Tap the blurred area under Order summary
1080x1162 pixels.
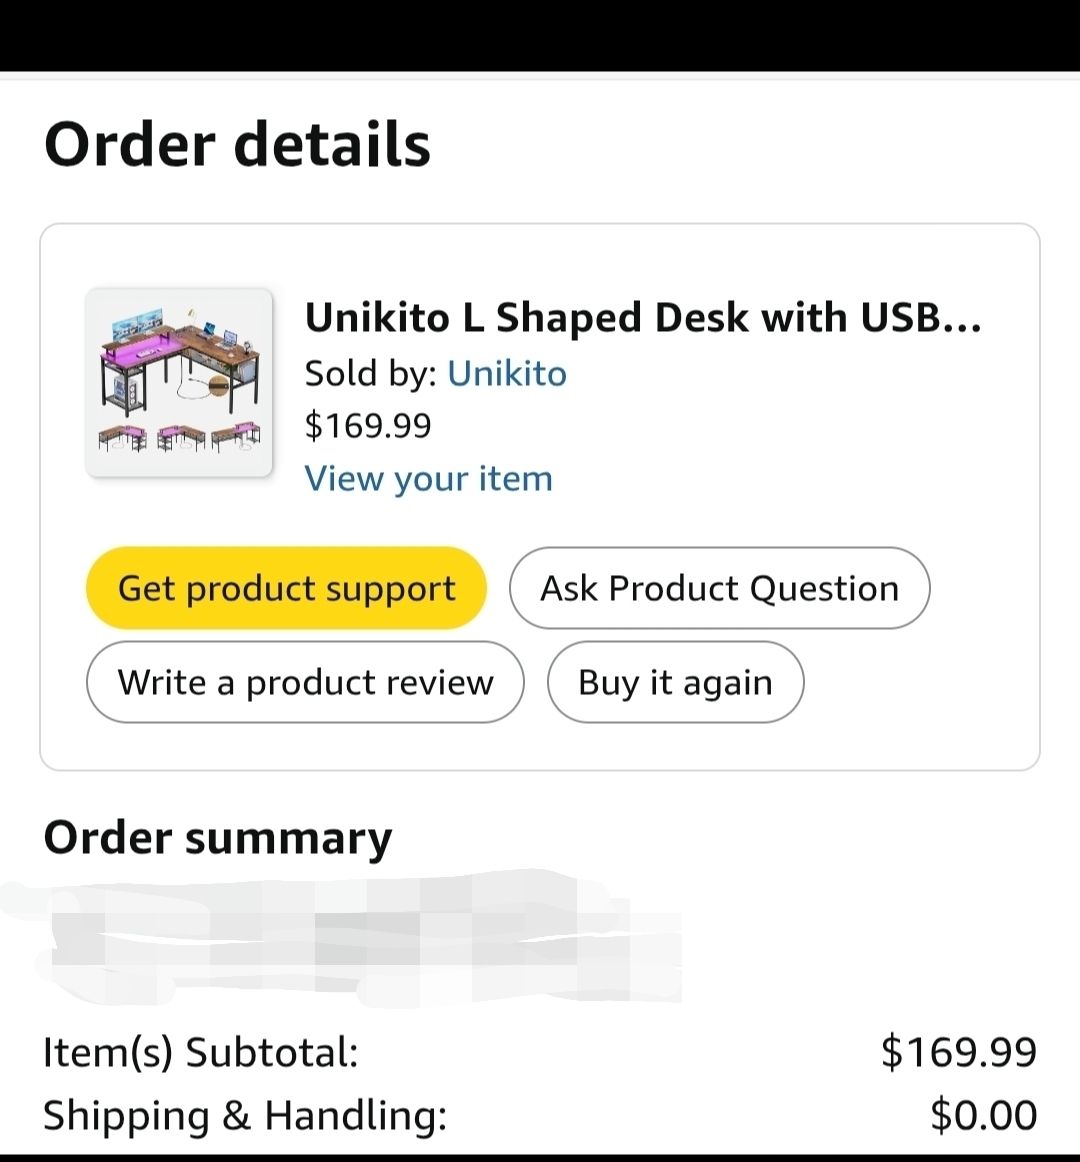(x=340, y=940)
